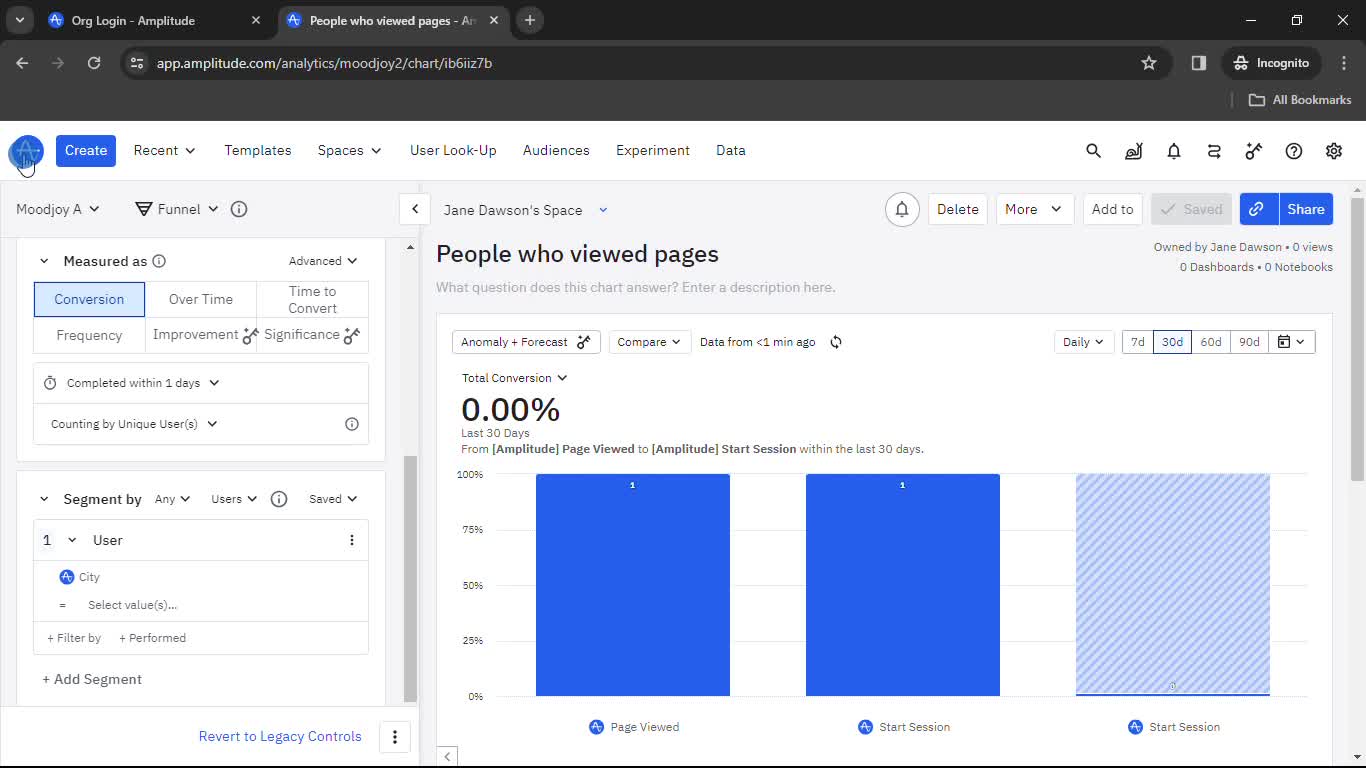Screen dimensions: 1366x768
Task: Select the Significance measurement option
Action: click(x=313, y=335)
